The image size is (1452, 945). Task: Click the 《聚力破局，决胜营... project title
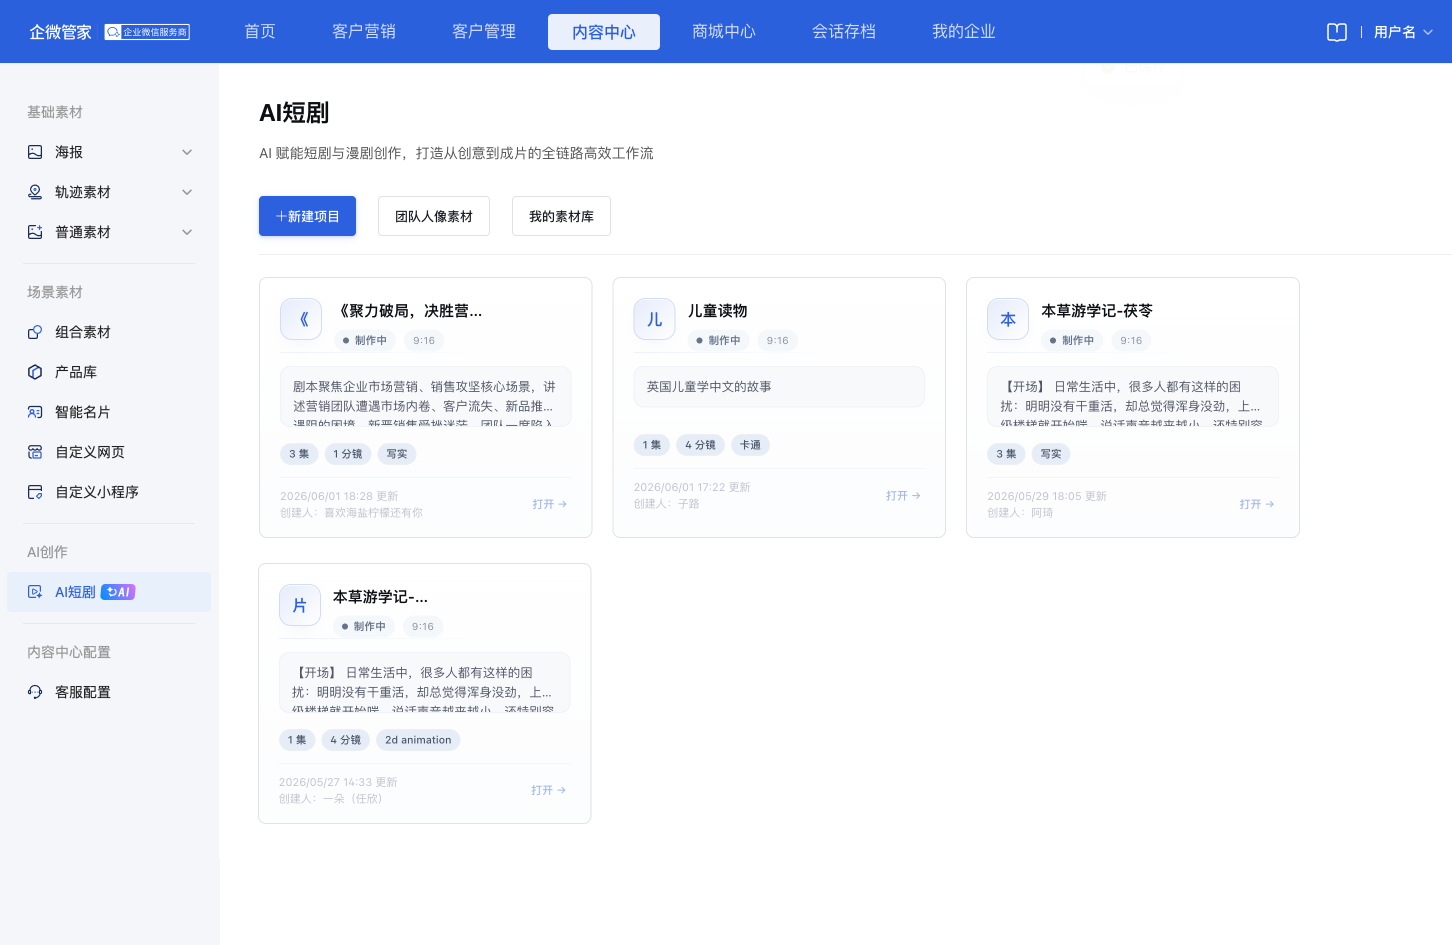pyautogui.click(x=408, y=311)
